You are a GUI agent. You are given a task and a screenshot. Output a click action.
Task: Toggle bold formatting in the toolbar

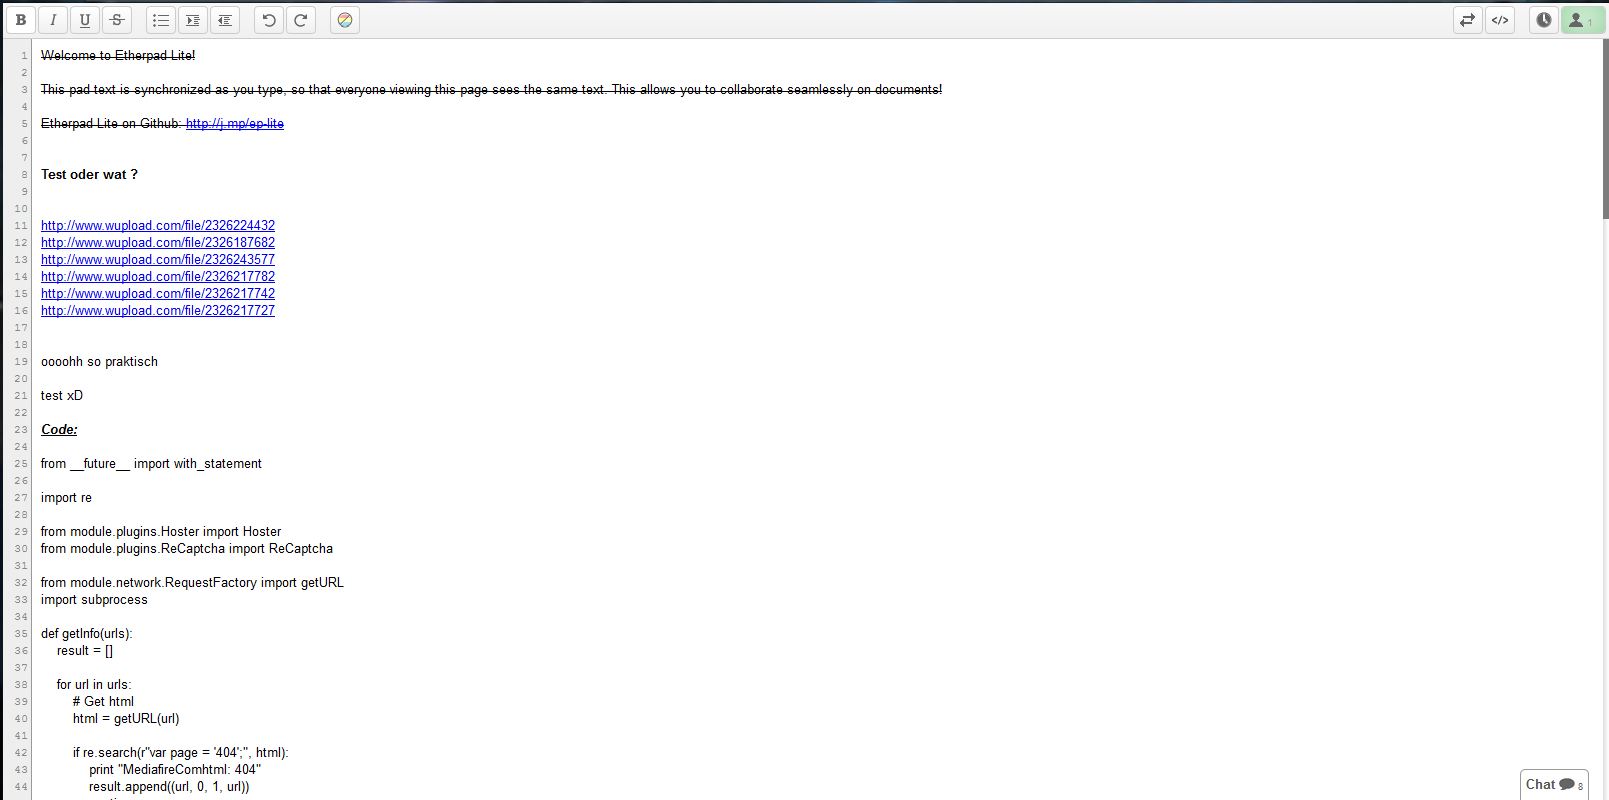[21, 20]
